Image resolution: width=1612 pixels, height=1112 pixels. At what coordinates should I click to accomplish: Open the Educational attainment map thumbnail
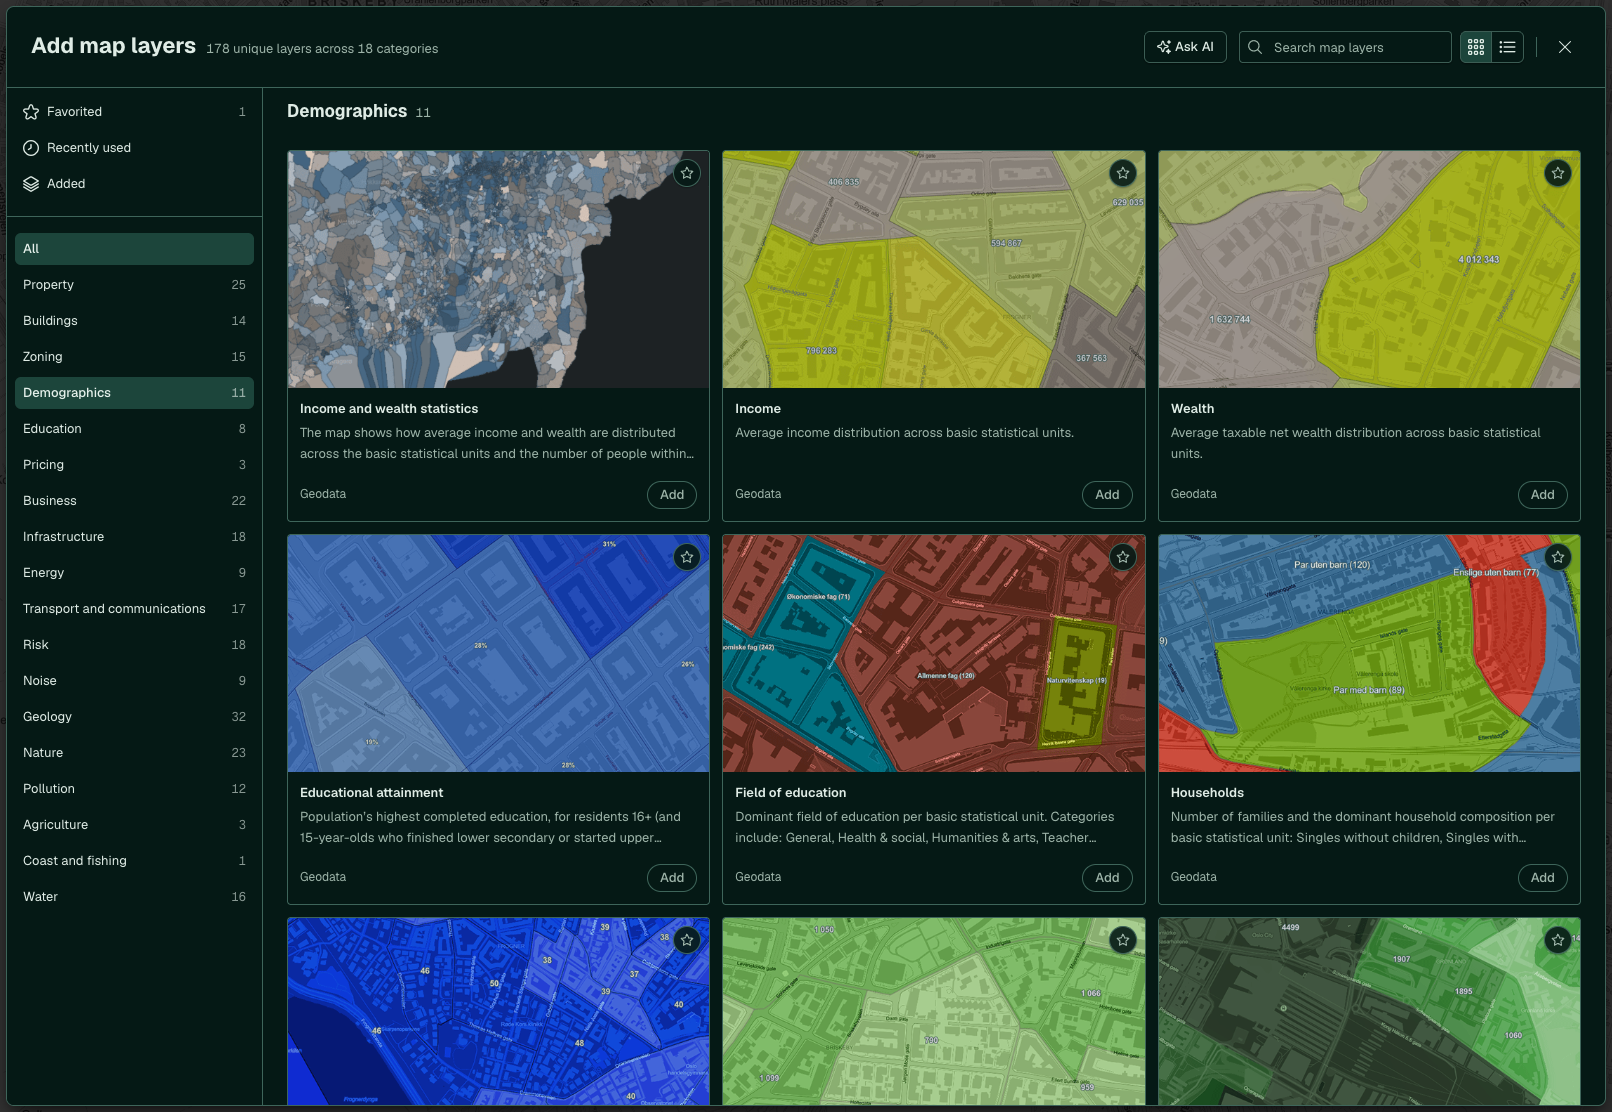498,653
